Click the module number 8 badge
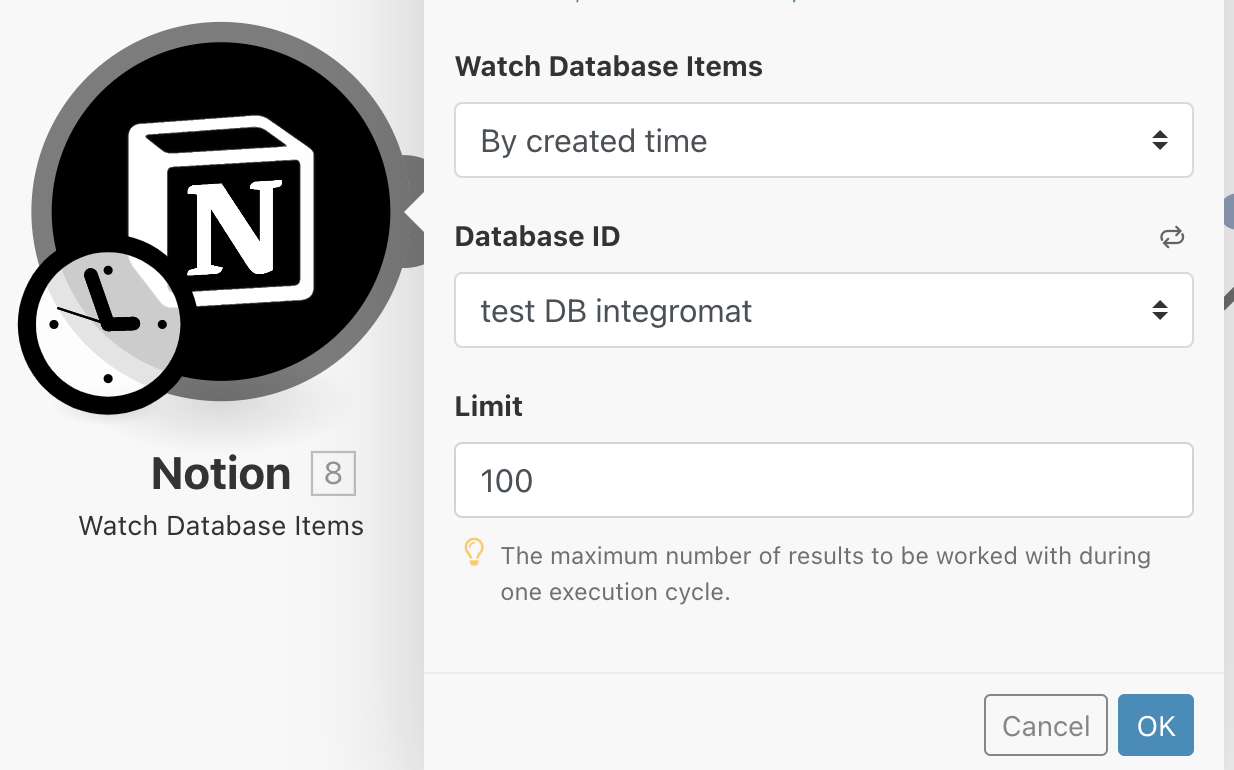This screenshot has height=770, width=1234. pos(333,473)
